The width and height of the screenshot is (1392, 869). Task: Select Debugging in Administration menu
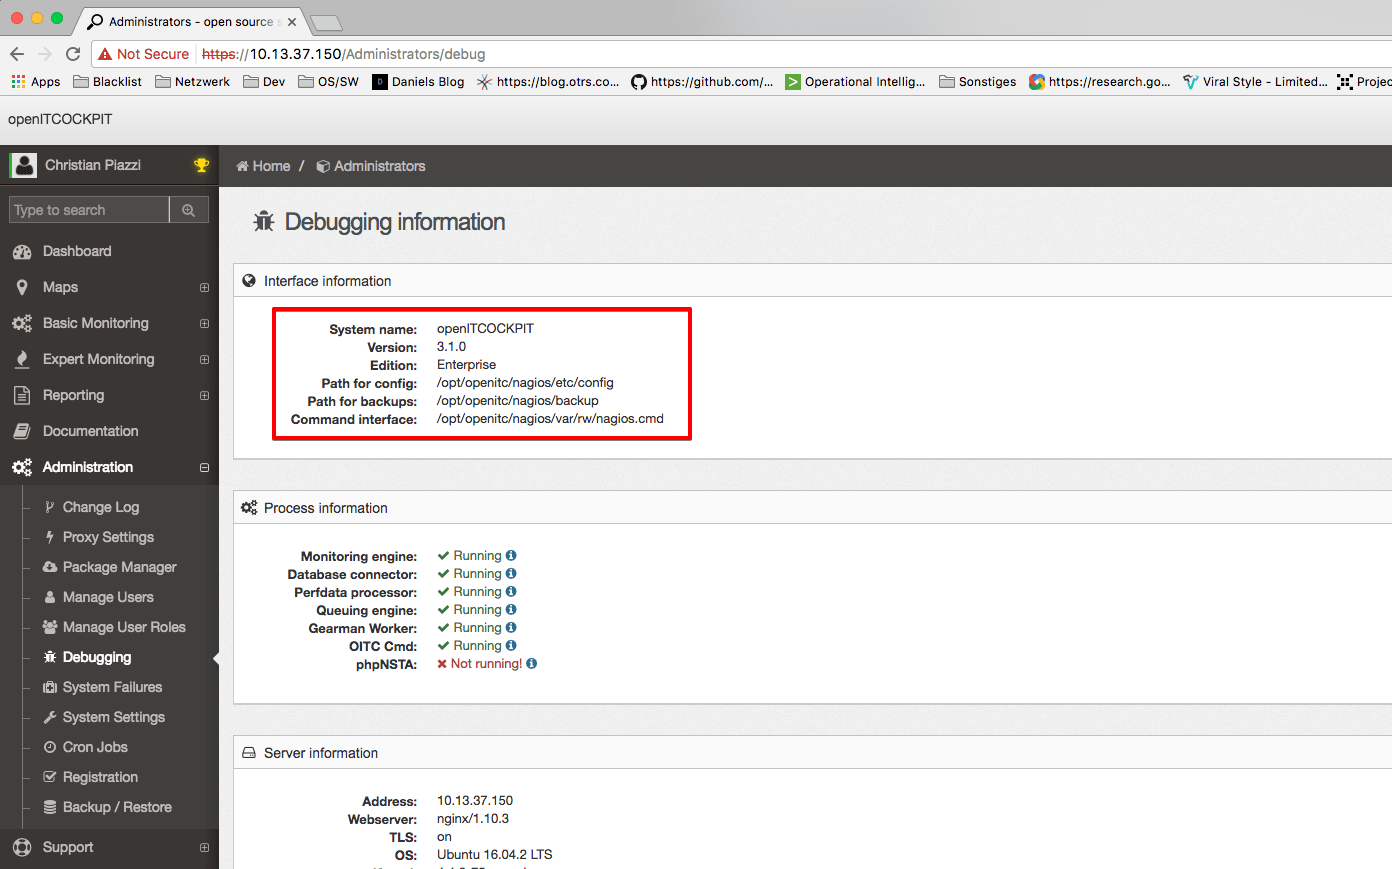coord(97,657)
